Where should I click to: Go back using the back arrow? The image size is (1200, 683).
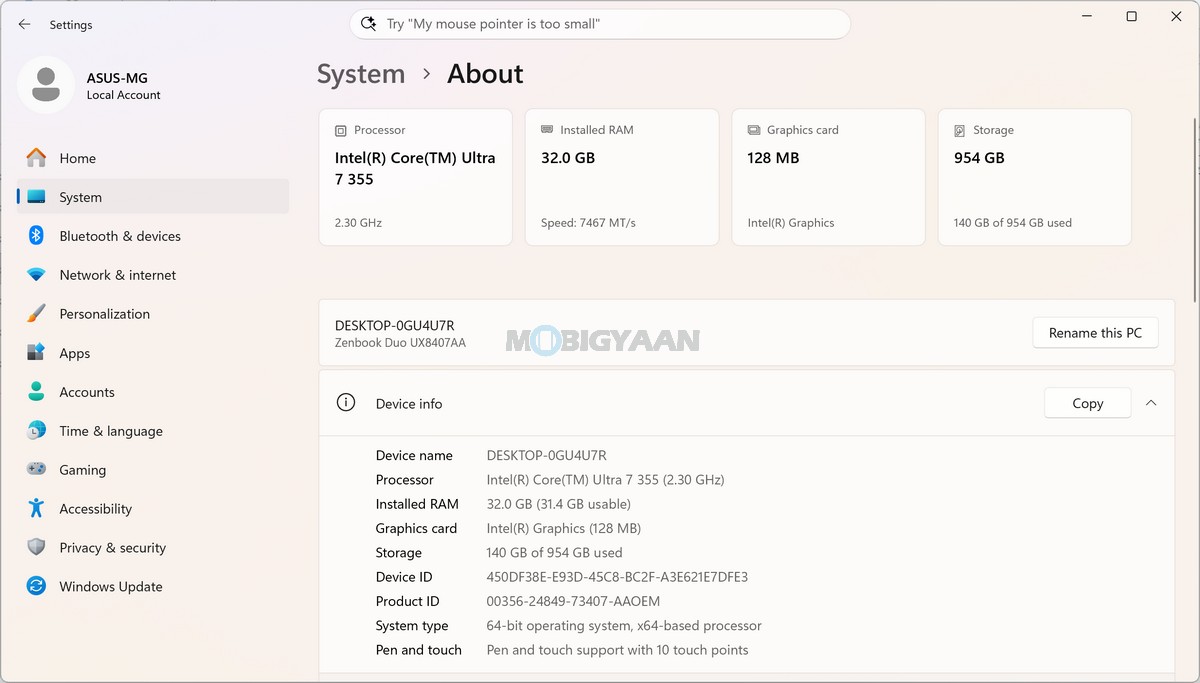24,24
